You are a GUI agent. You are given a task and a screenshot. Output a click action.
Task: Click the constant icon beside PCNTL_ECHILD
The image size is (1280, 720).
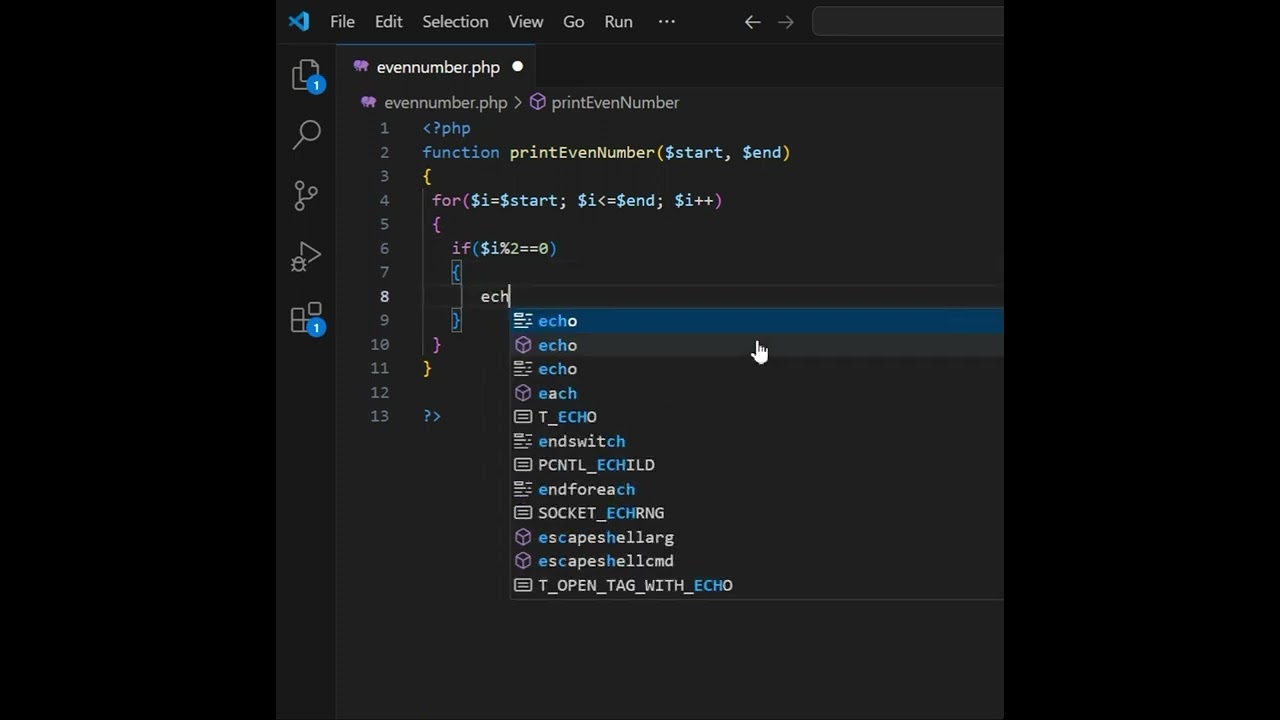click(x=523, y=465)
